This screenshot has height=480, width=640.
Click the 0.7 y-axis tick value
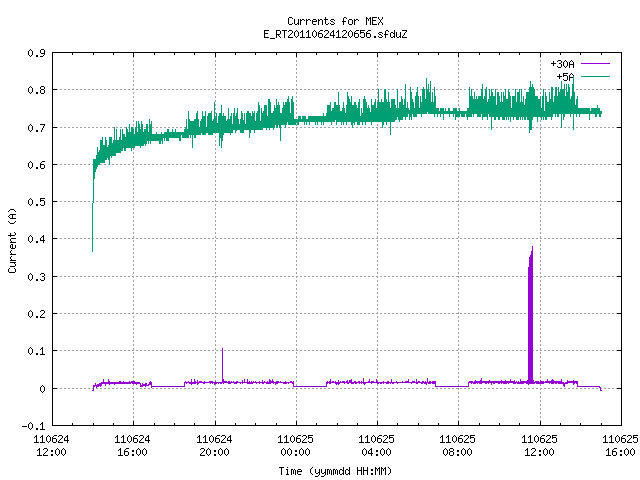(36, 128)
